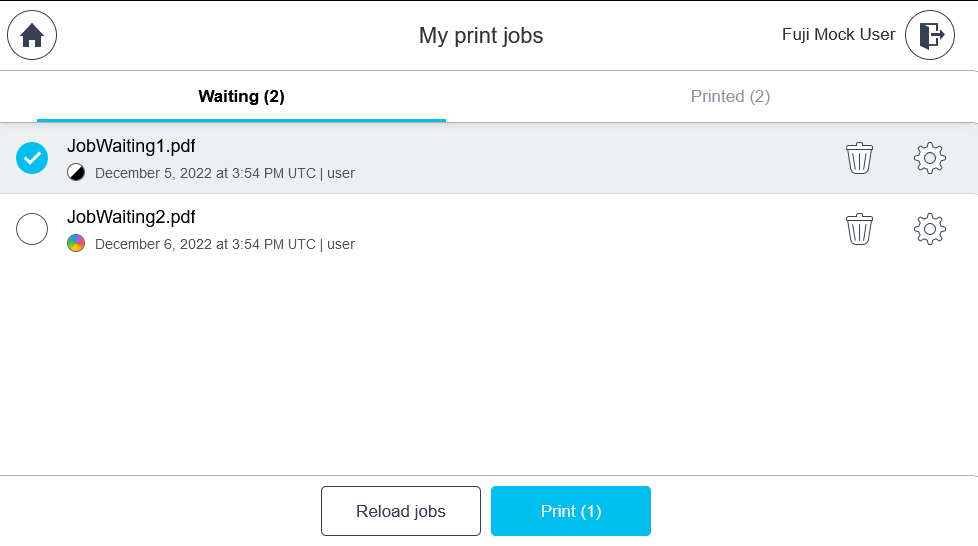Click the December 5, 2022 date line
The image size is (978, 546).
coord(224,173)
